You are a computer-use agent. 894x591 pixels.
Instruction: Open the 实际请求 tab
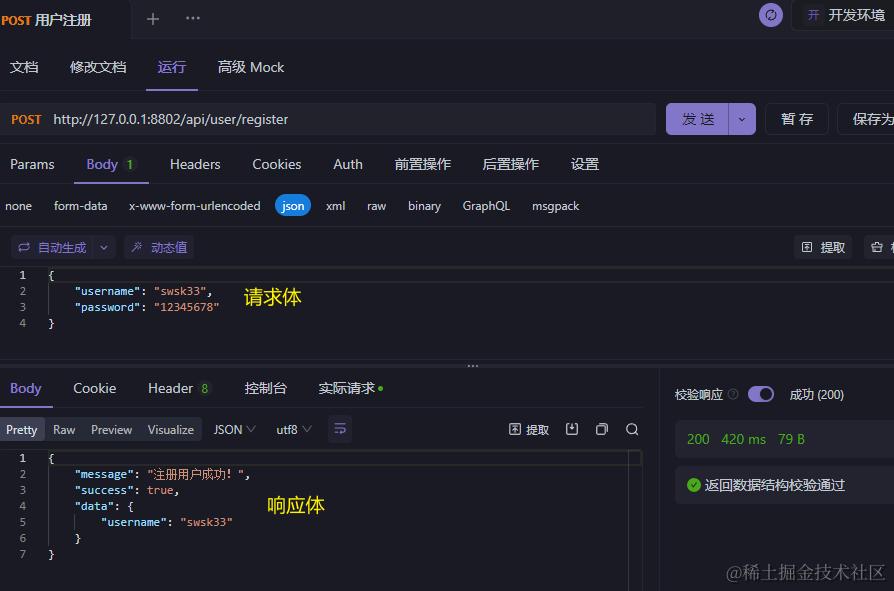point(350,389)
